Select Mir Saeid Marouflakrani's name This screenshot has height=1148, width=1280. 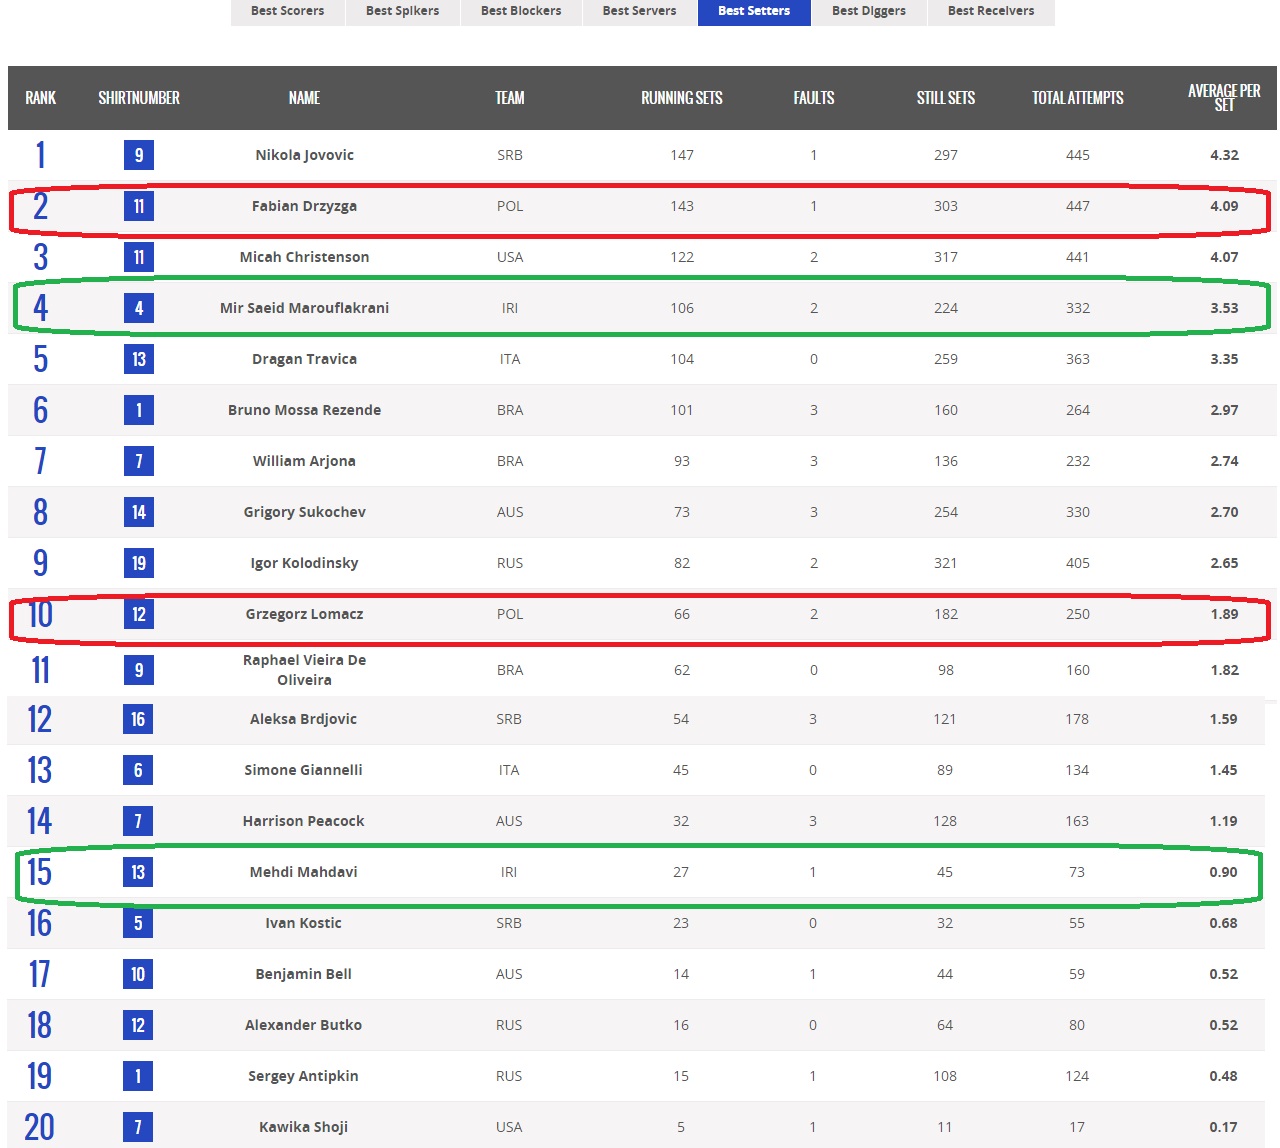[304, 308]
